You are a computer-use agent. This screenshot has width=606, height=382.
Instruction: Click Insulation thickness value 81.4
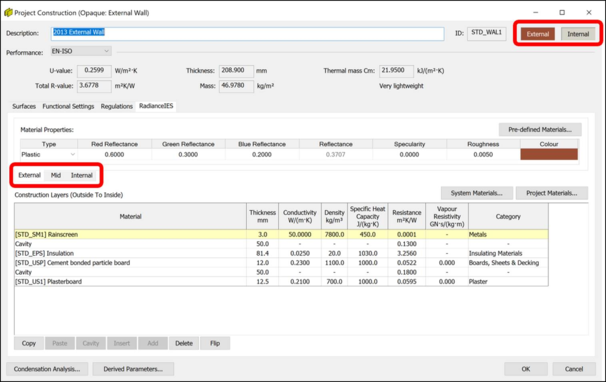[262, 253]
